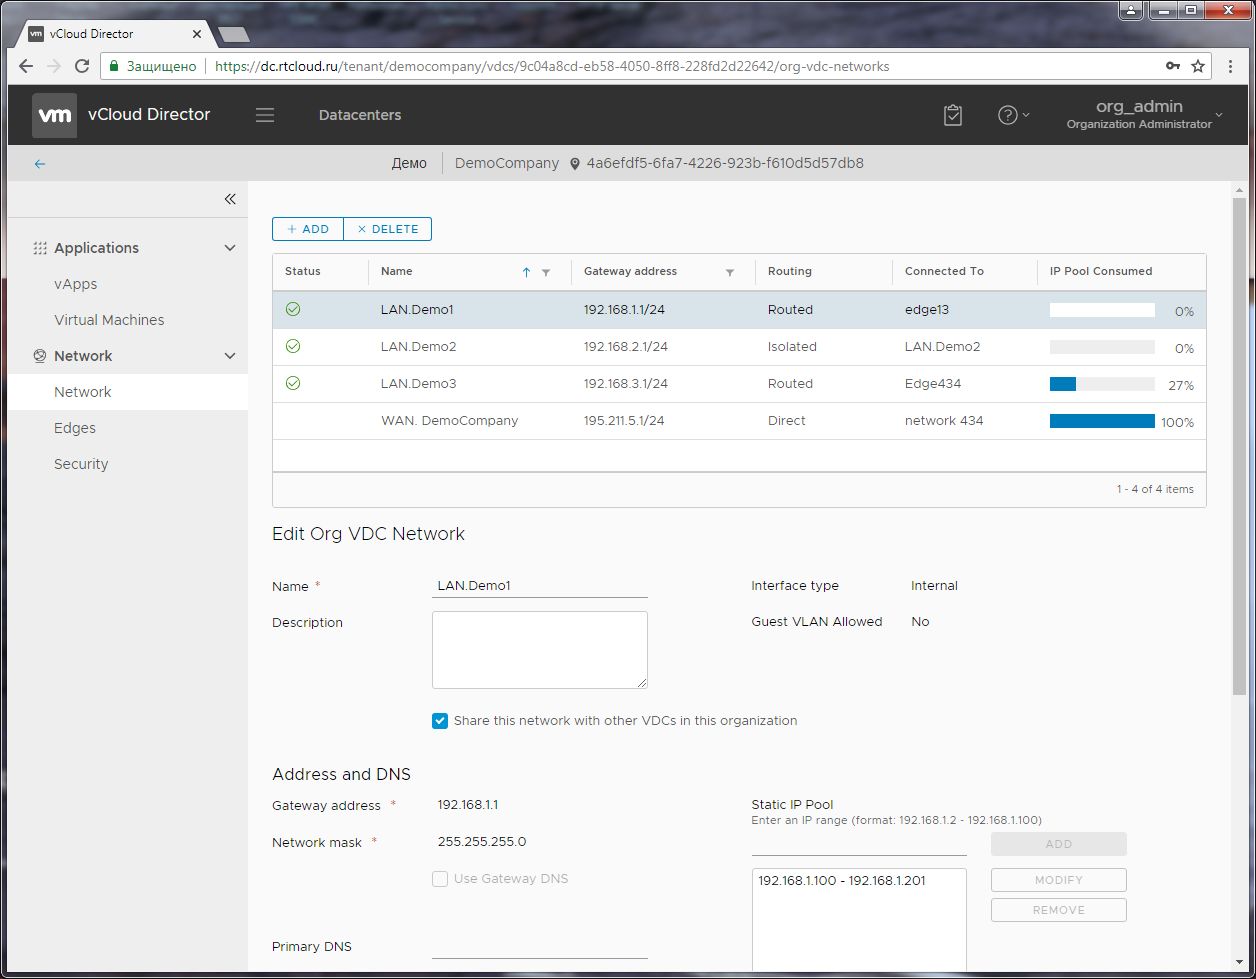
Task: Click the back arrow under the header
Action: coord(40,164)
